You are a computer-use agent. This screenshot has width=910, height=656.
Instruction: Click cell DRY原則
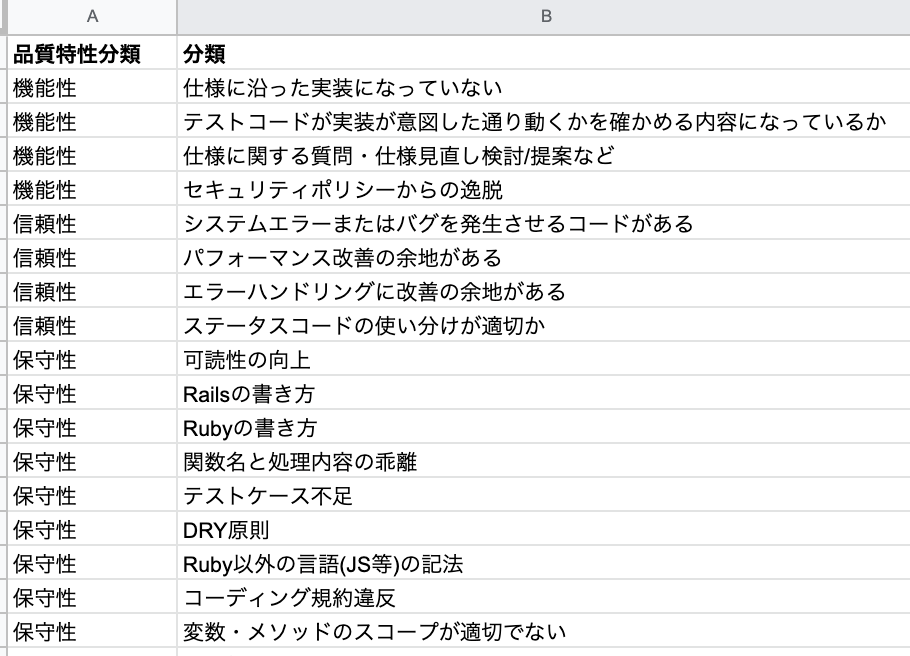[544, 529]
